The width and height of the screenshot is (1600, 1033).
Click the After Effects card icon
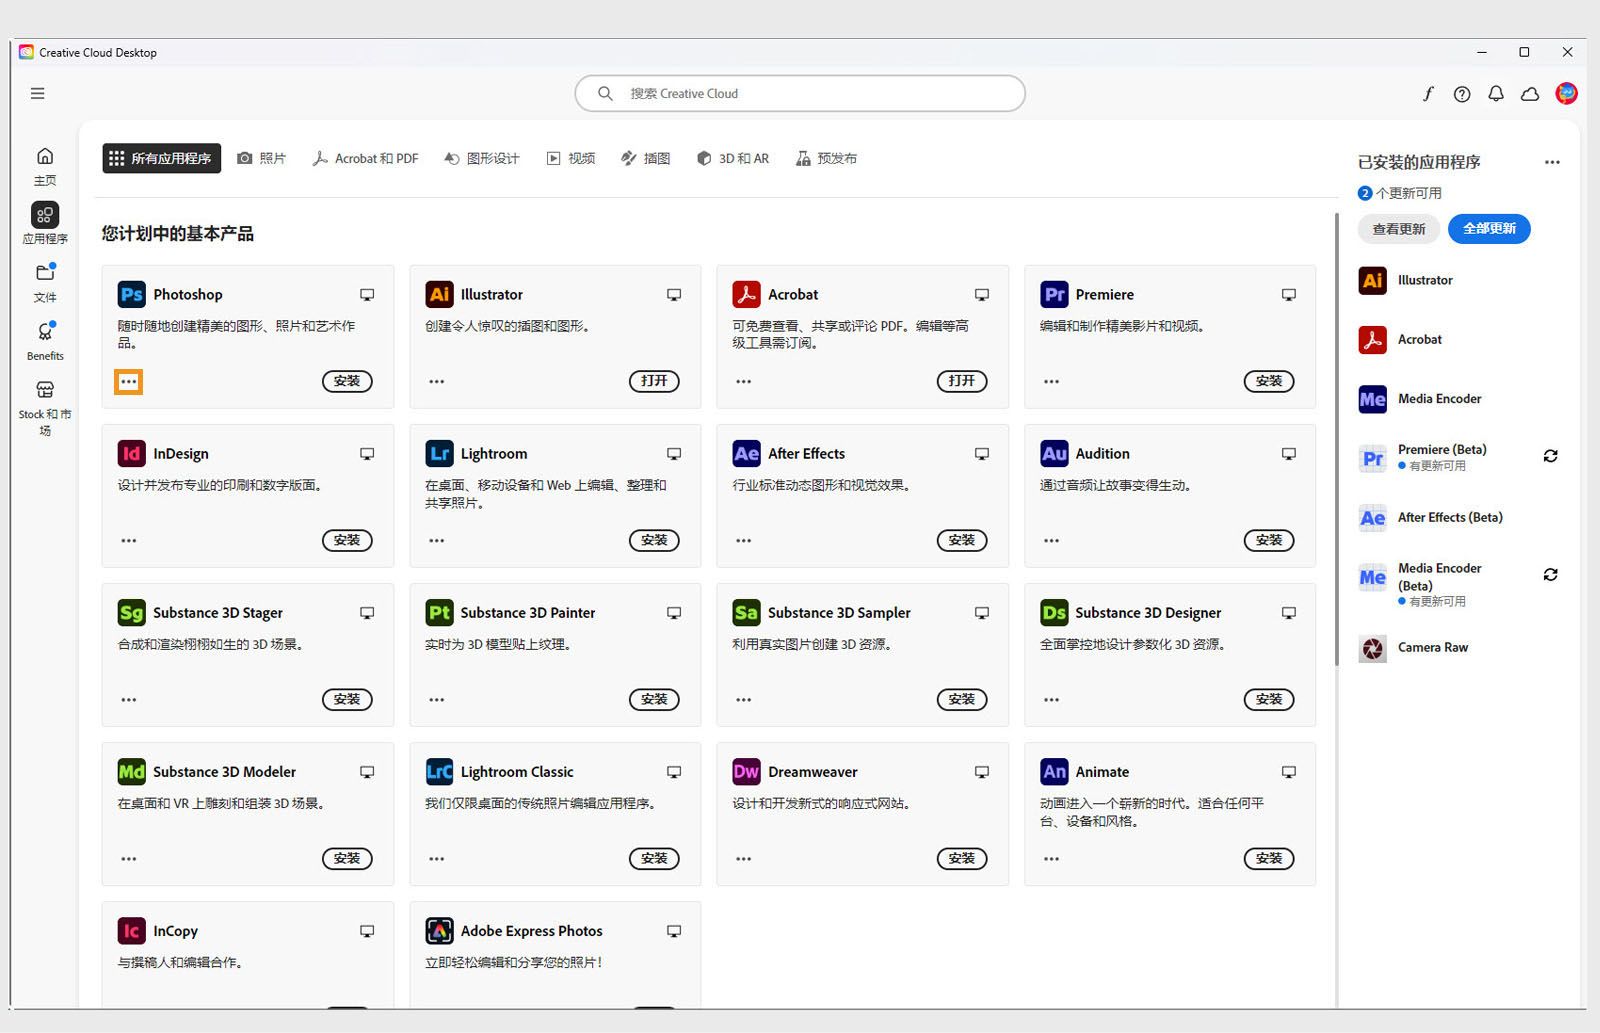point(746,453)
